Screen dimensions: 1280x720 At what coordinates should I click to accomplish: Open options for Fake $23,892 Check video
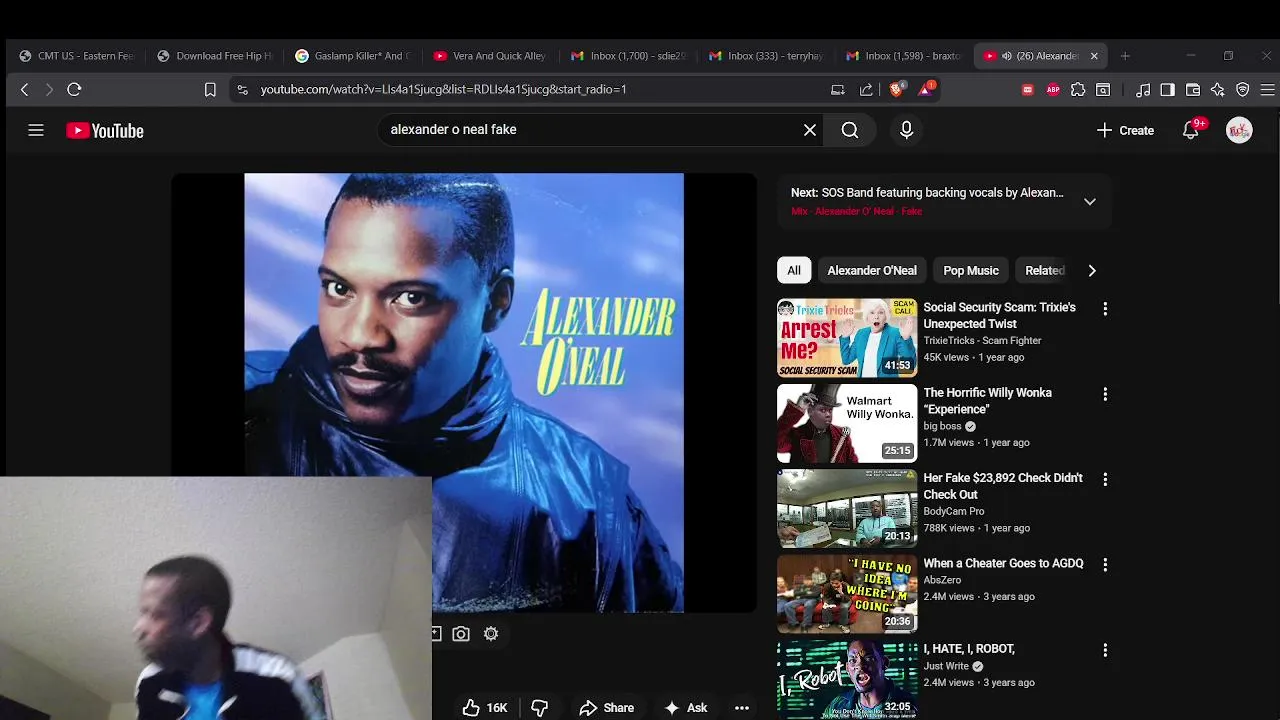1105,480
